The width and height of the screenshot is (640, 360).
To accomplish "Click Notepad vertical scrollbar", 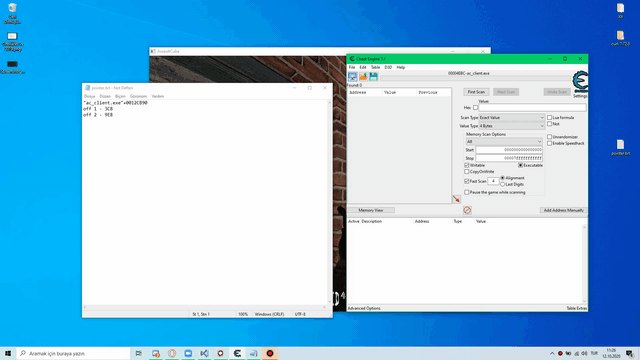I will pos(329,202).
